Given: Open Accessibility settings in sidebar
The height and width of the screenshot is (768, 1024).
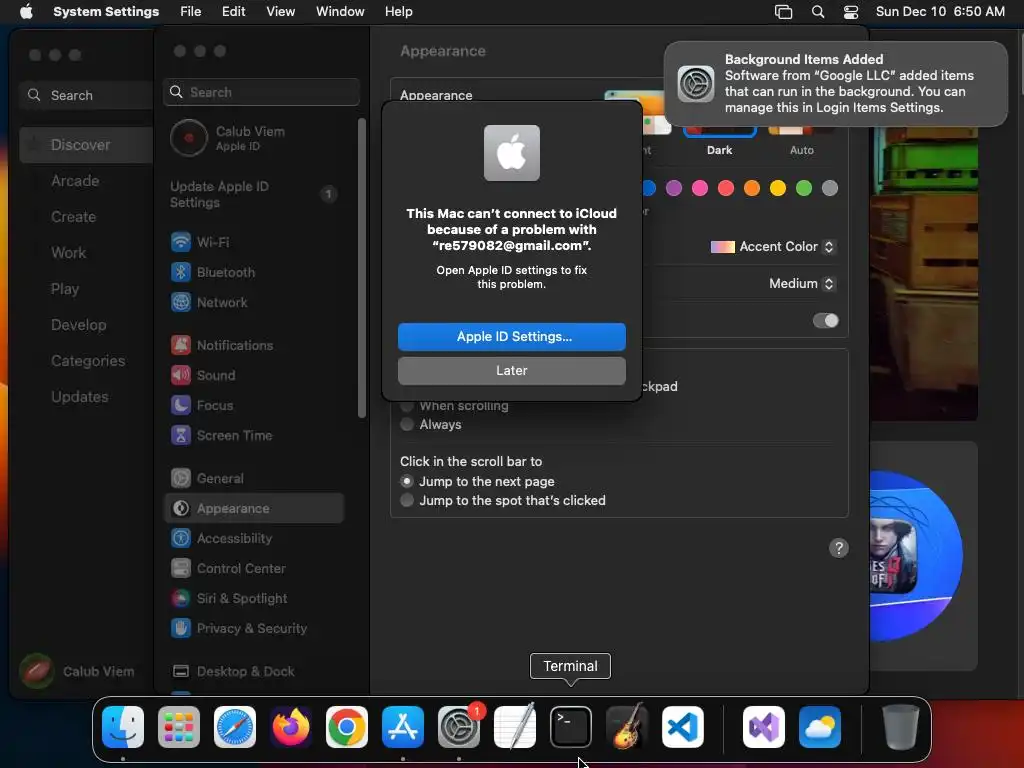Looking at the screenshot, I should pos(255,539).
